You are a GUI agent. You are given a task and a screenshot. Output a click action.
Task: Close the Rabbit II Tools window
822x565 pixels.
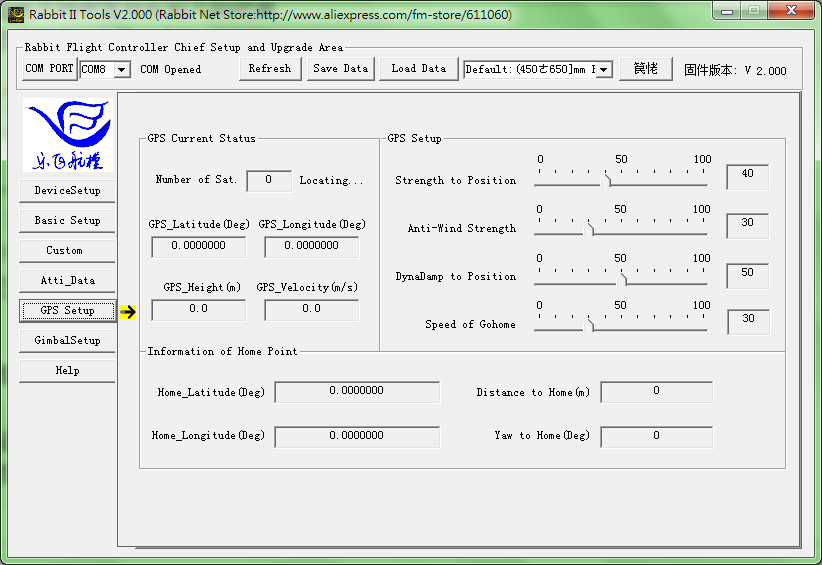tap(792, 10)
